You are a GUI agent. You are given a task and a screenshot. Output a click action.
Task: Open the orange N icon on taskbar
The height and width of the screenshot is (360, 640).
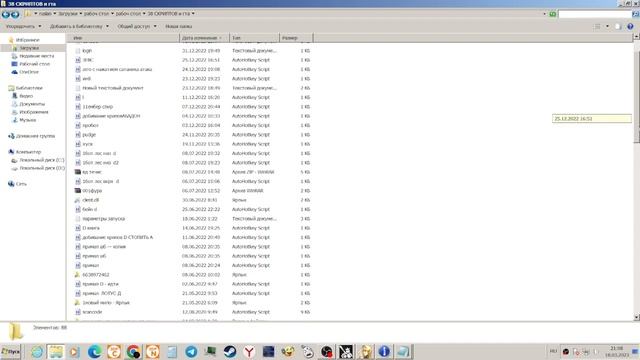click(153, 351)
